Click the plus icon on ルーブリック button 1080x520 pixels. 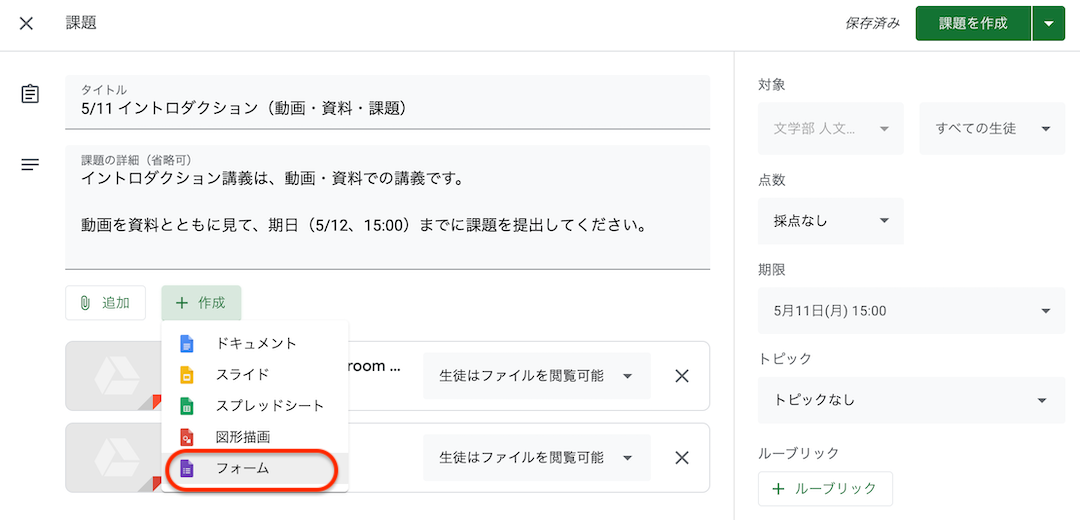(x=778, y=489)
